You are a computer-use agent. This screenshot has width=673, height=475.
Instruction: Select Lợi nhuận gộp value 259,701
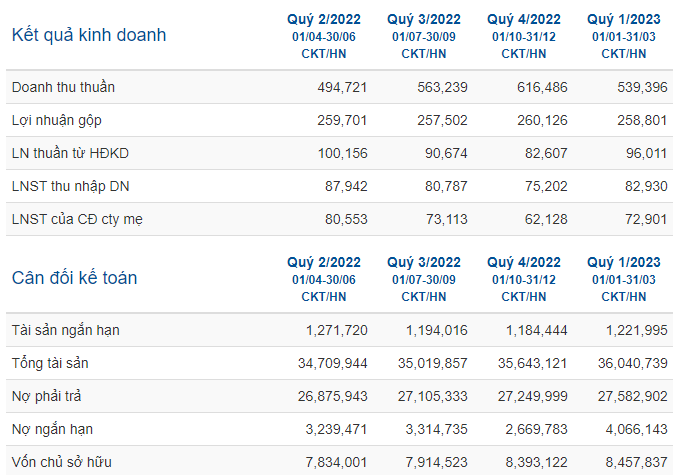[342, 121]
